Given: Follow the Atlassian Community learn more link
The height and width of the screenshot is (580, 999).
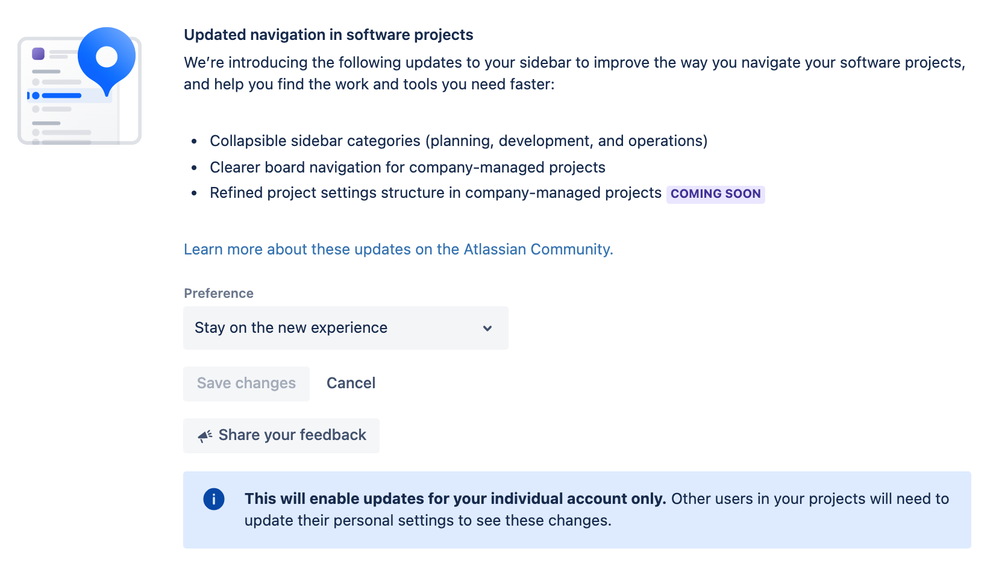Looking at the screenshot, I should pyautogui.click(x=398, y=249).
